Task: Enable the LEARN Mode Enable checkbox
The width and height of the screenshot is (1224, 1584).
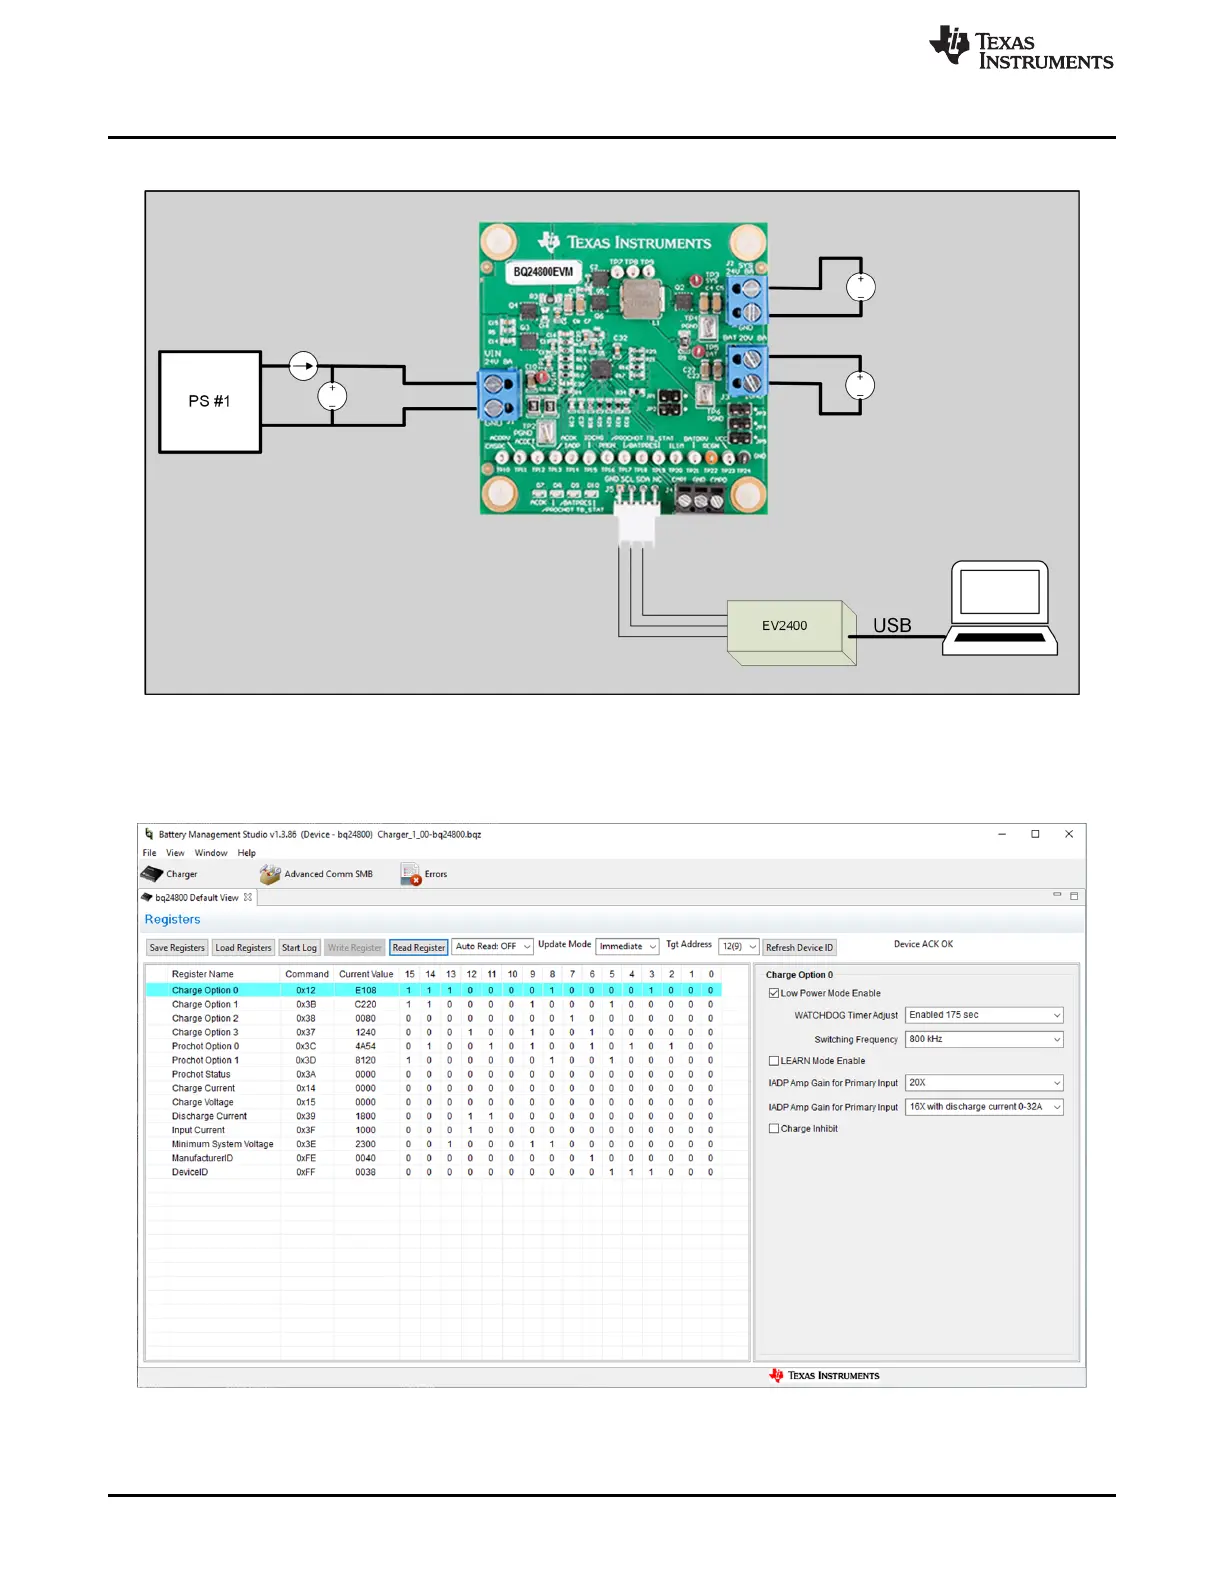Action: pos(774,1061)
